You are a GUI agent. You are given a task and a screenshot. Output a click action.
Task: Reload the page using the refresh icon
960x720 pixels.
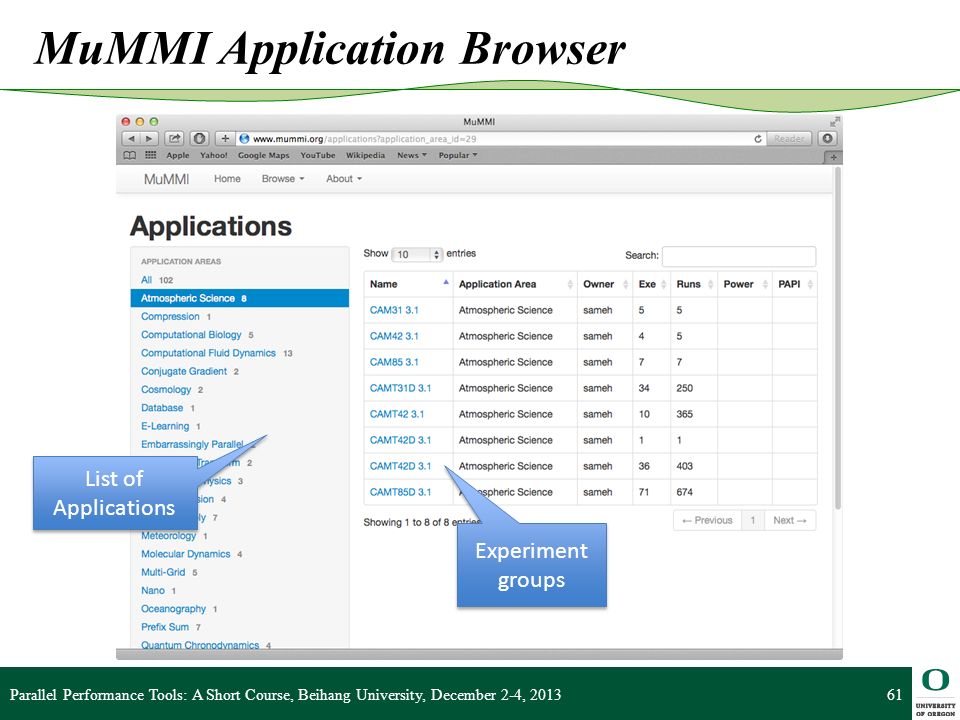point(757,139)
